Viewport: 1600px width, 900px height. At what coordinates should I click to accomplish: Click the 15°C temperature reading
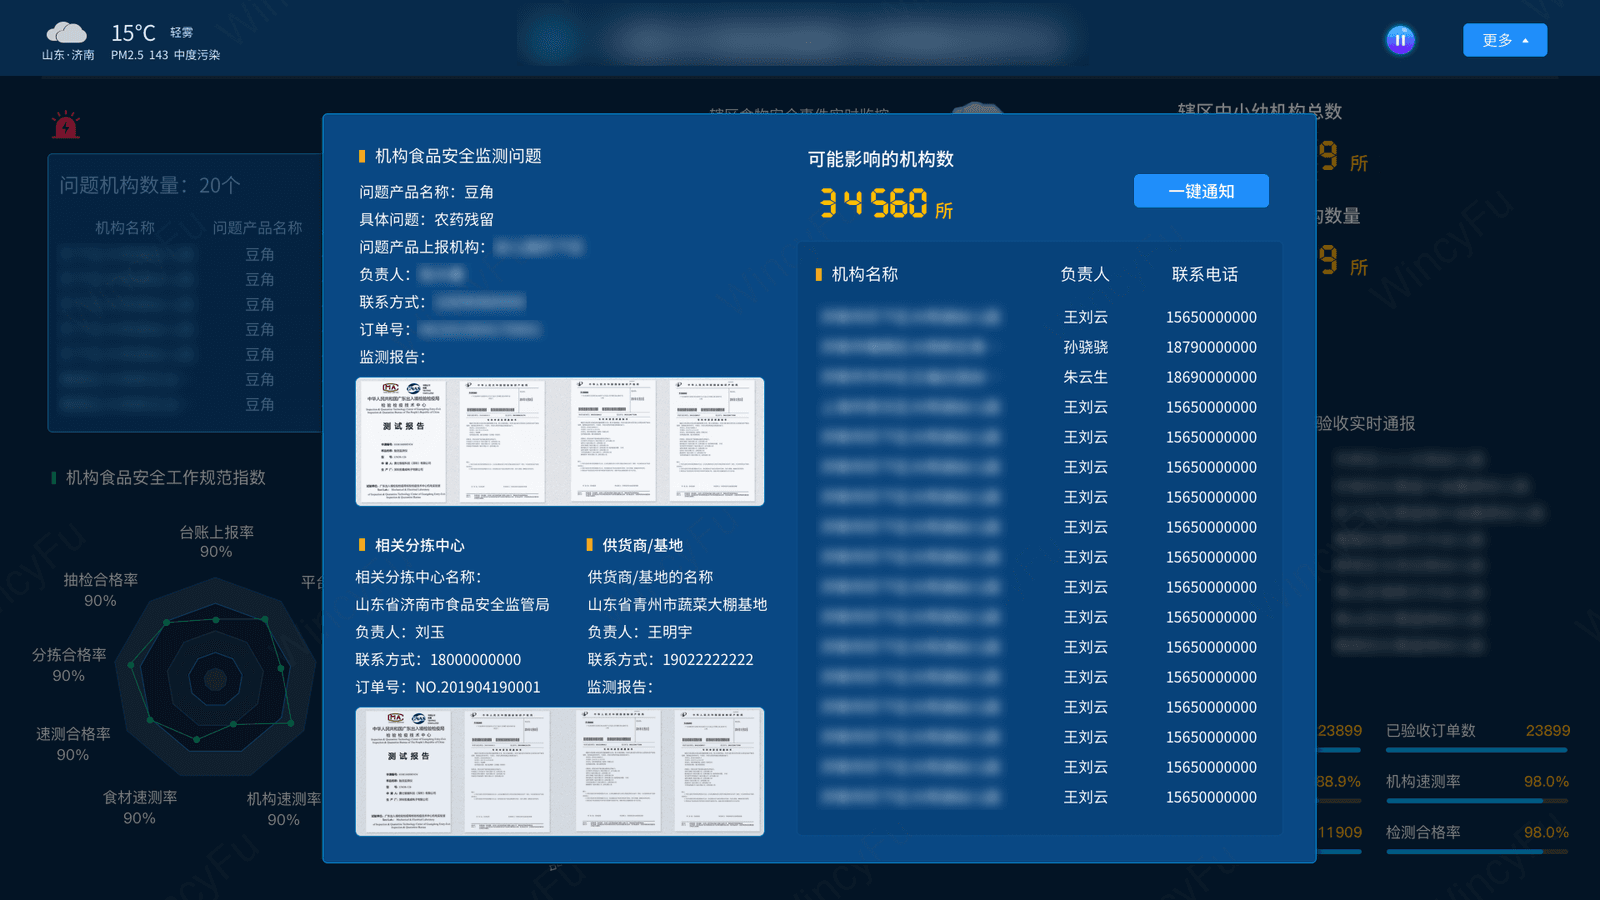point(133,33)
